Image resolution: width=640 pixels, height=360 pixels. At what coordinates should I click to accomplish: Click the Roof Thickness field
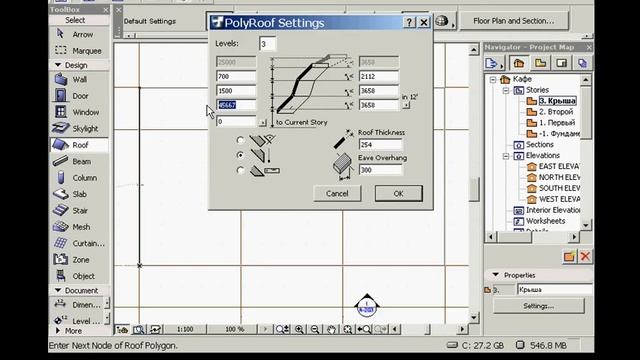click(380, 145)
